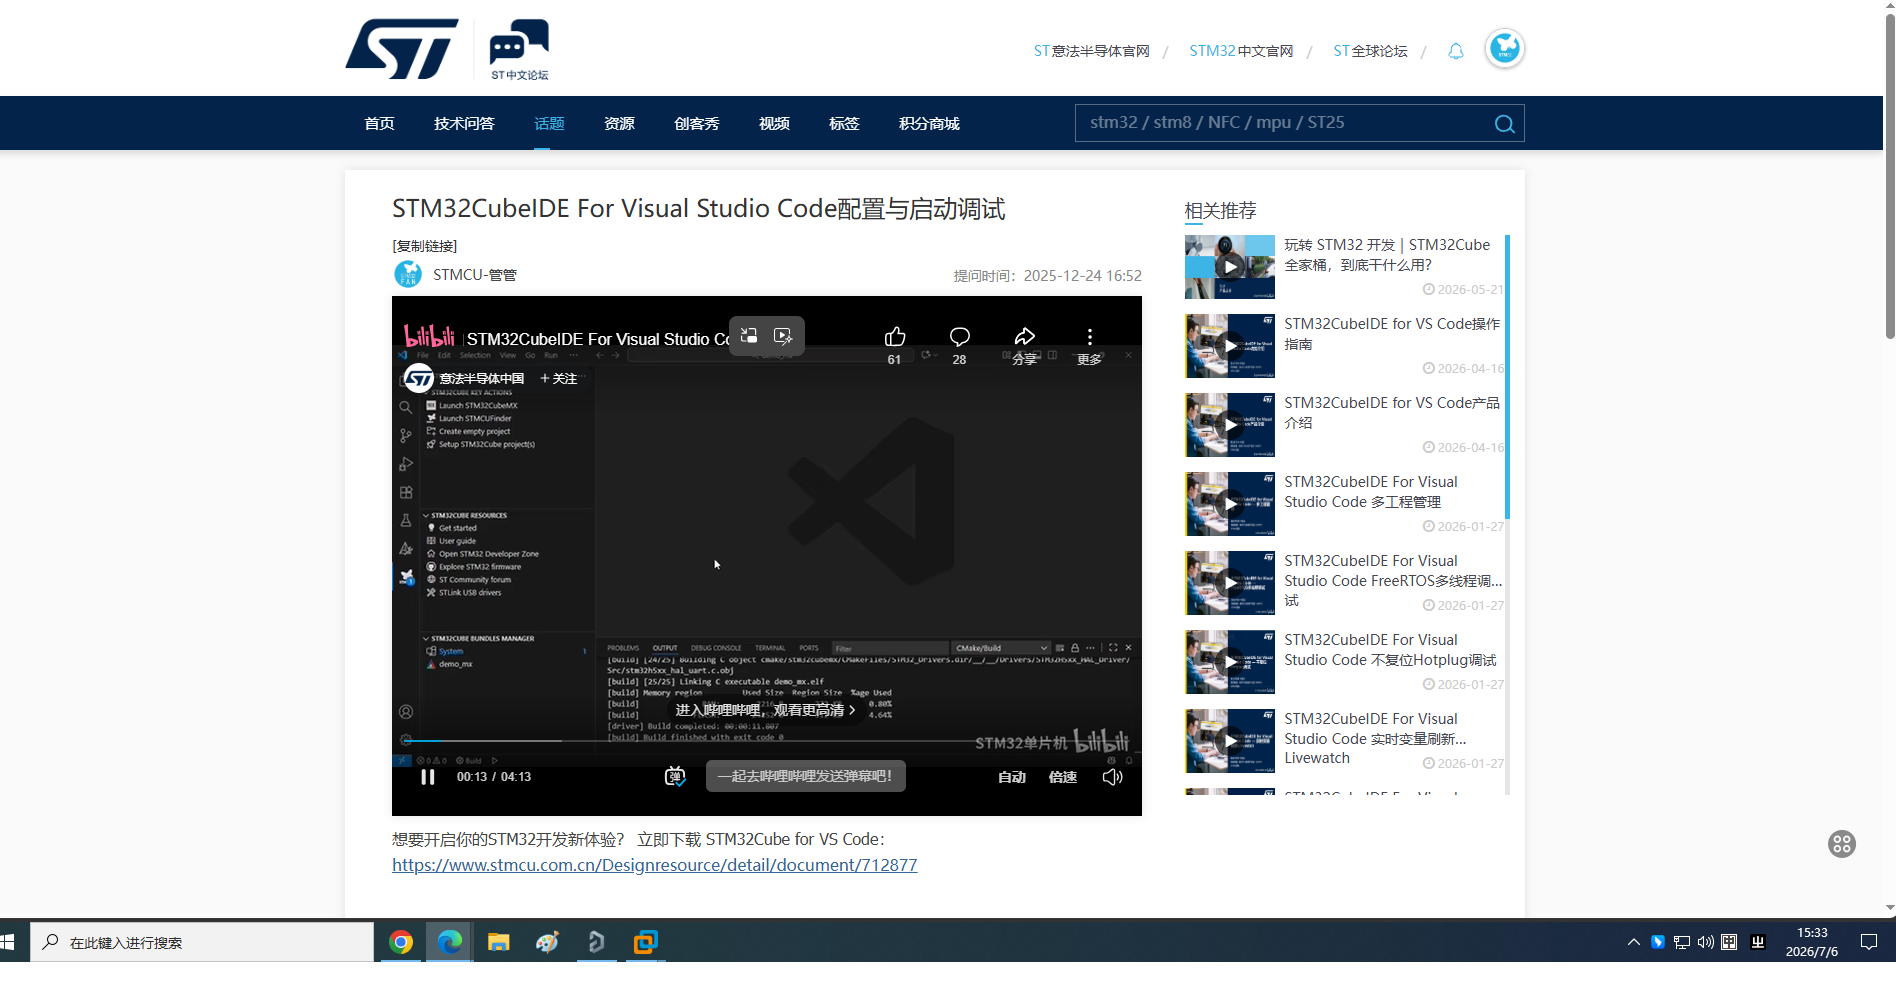Follow 意法半导体中国 with +关注
The image size is (1896, 1000).
(559, 379)
